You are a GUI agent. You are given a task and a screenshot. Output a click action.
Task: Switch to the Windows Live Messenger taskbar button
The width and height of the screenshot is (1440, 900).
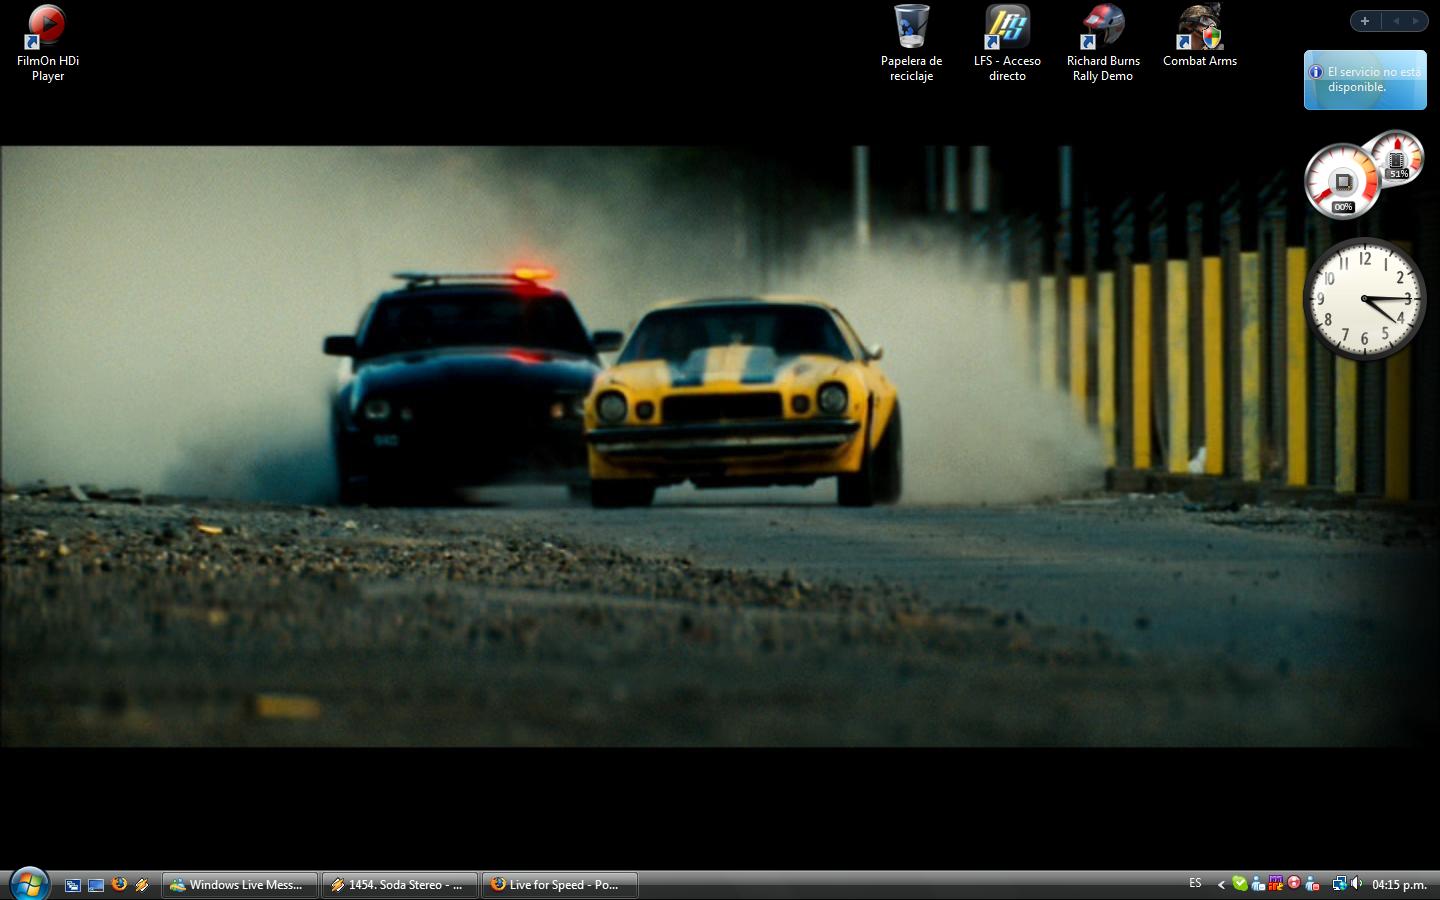[240, 885]
